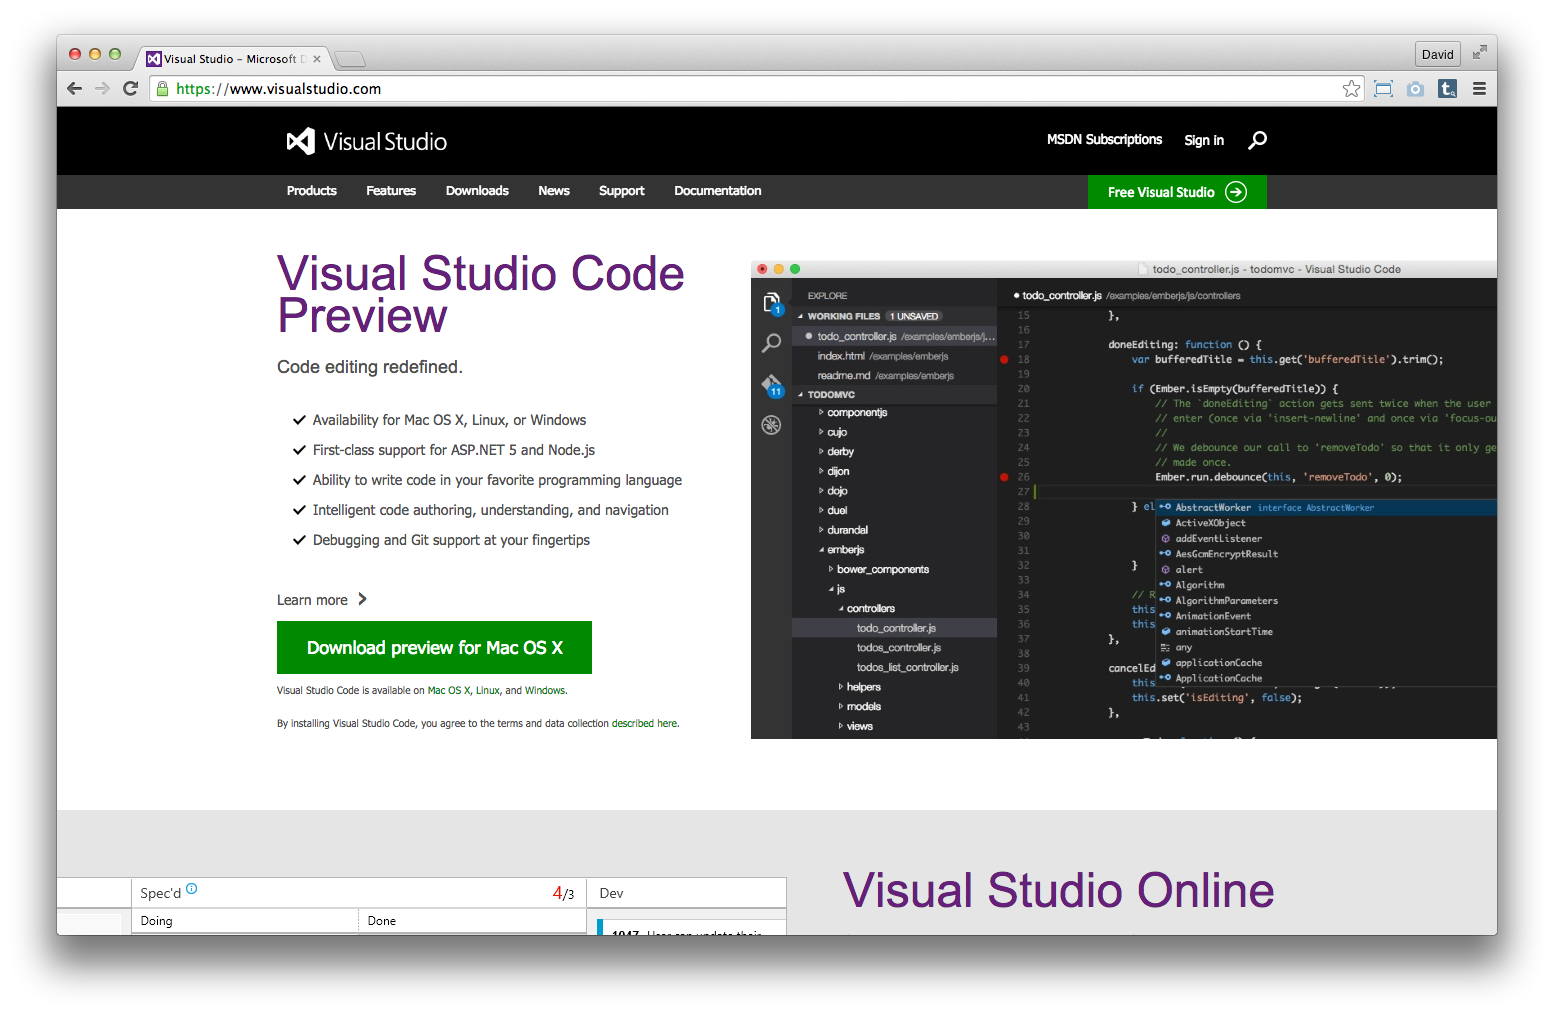Click the breakpoint dot on line 18

1004,359
